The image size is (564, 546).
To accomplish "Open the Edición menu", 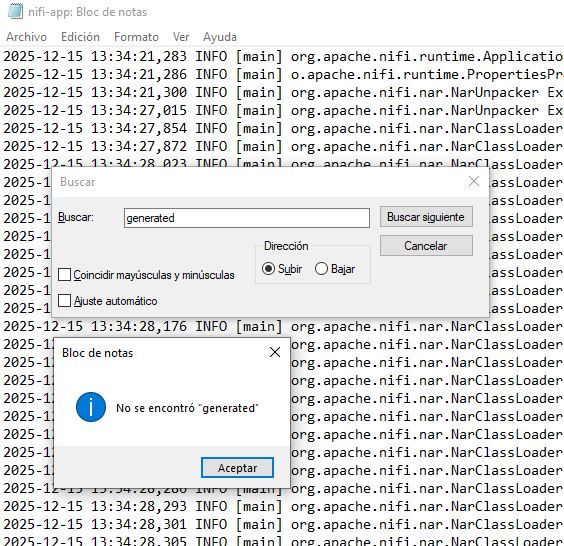I will (x=80, y=37).
